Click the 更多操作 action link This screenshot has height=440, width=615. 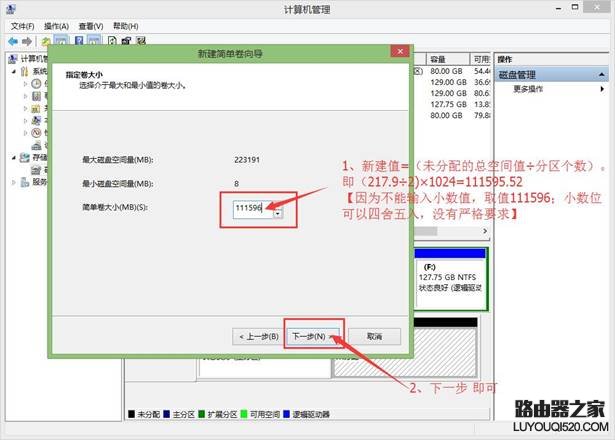(528, 89)
